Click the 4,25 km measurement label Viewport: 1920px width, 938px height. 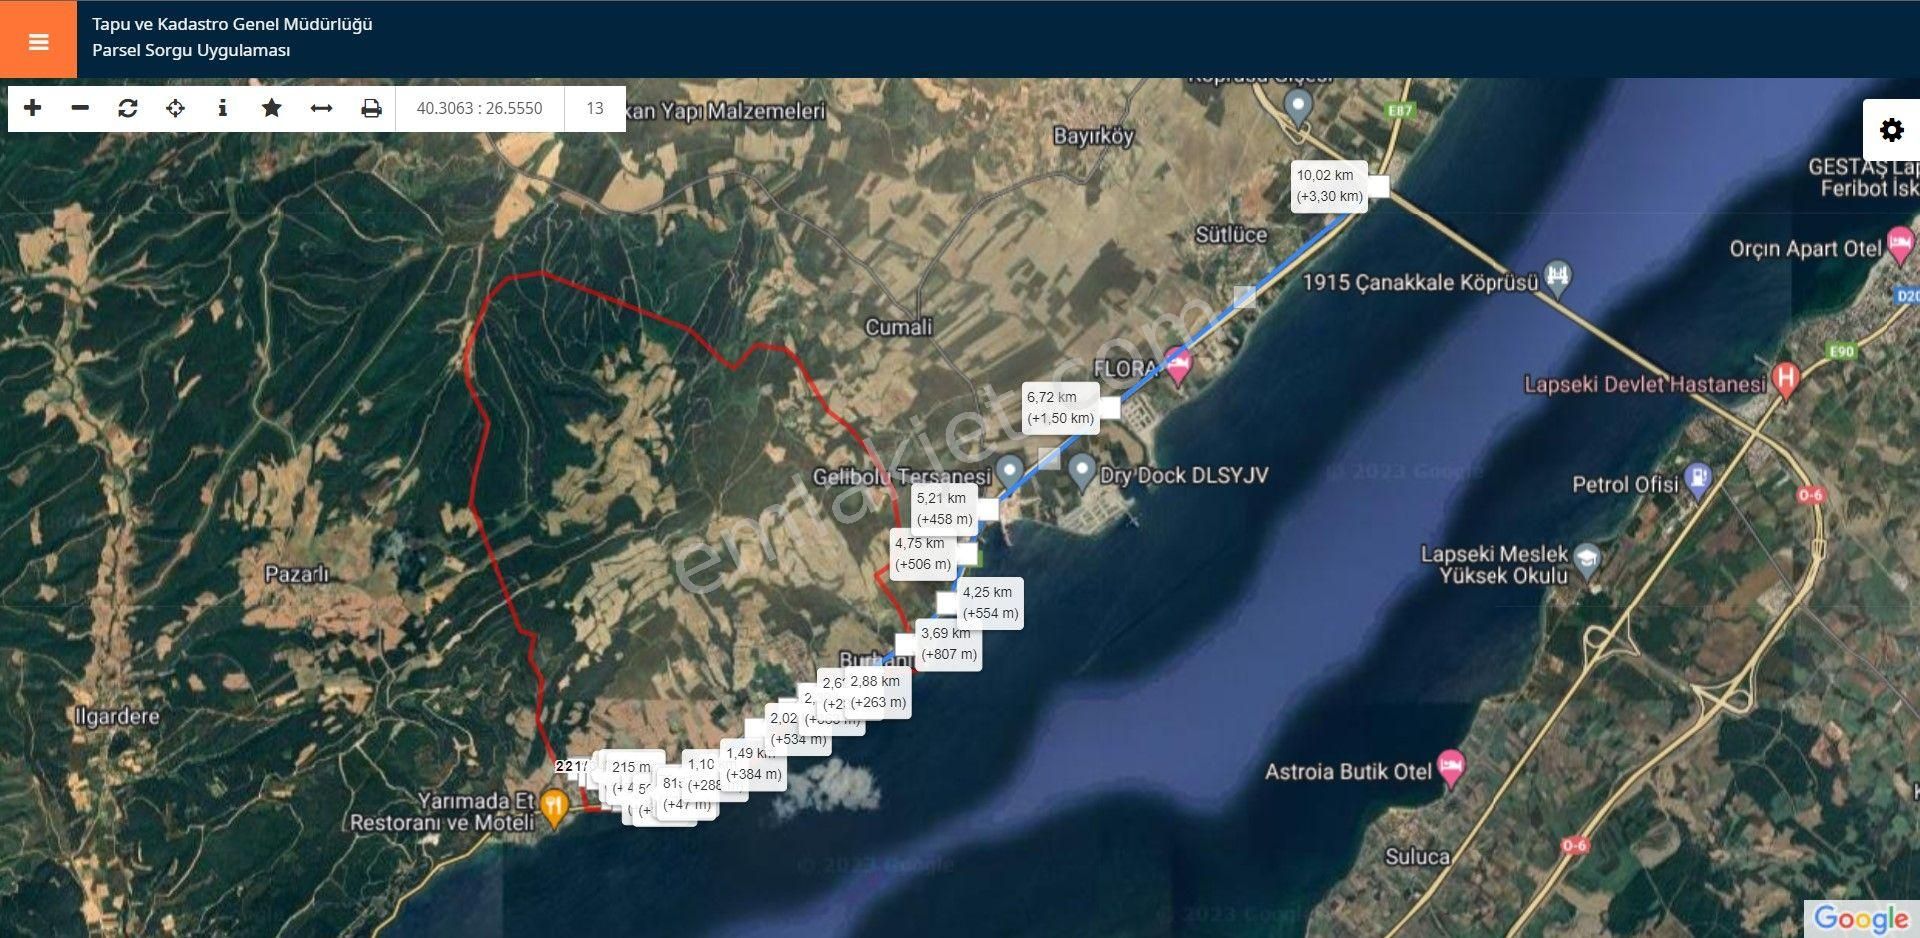(x=990, y=603)
